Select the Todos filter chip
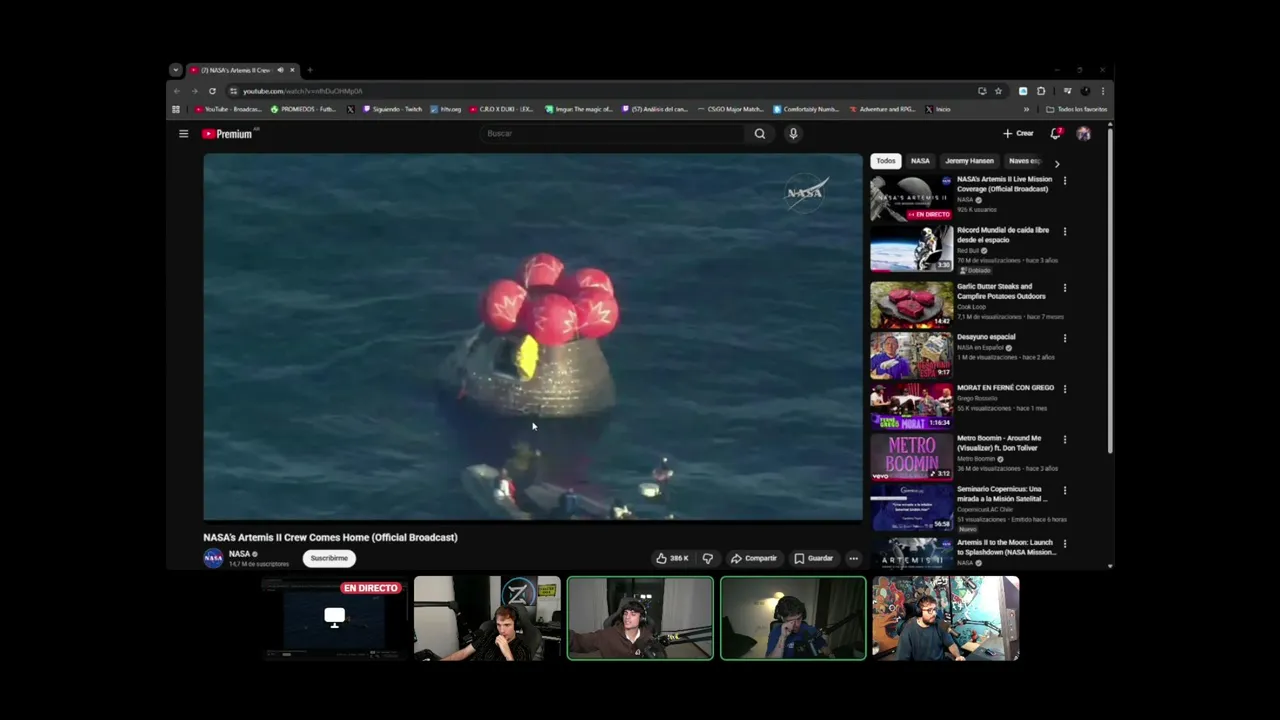 pos(886,161)
